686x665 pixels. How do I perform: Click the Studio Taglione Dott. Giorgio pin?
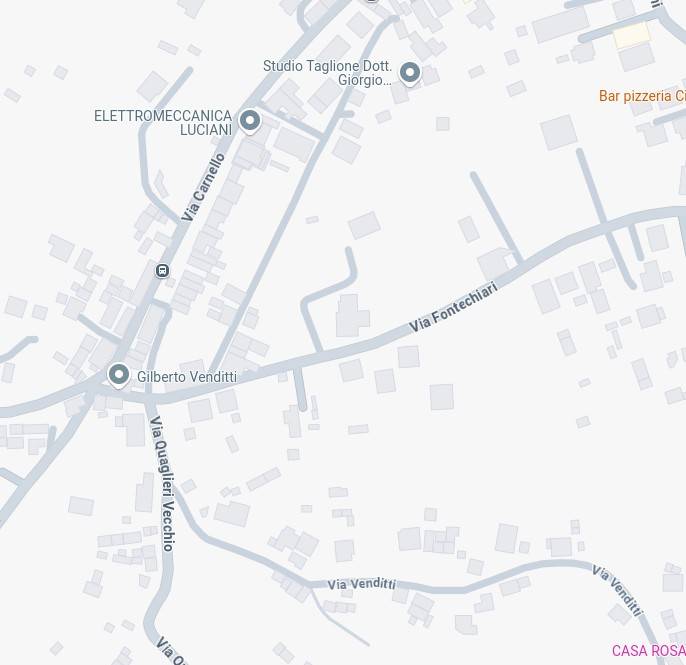410,74
